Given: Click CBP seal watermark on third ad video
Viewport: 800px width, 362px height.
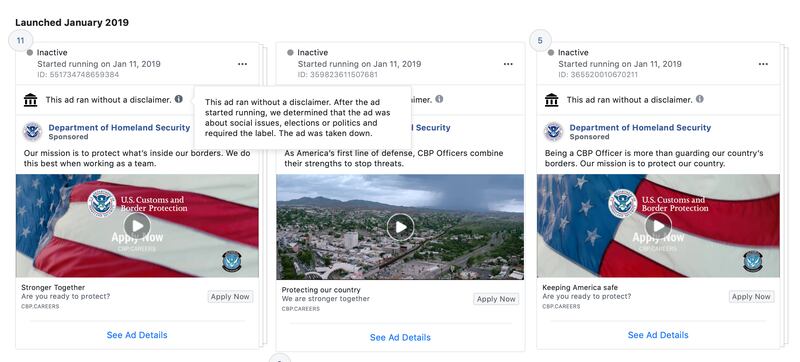Looking at the screenshot, I should click(x=753, y=261).
